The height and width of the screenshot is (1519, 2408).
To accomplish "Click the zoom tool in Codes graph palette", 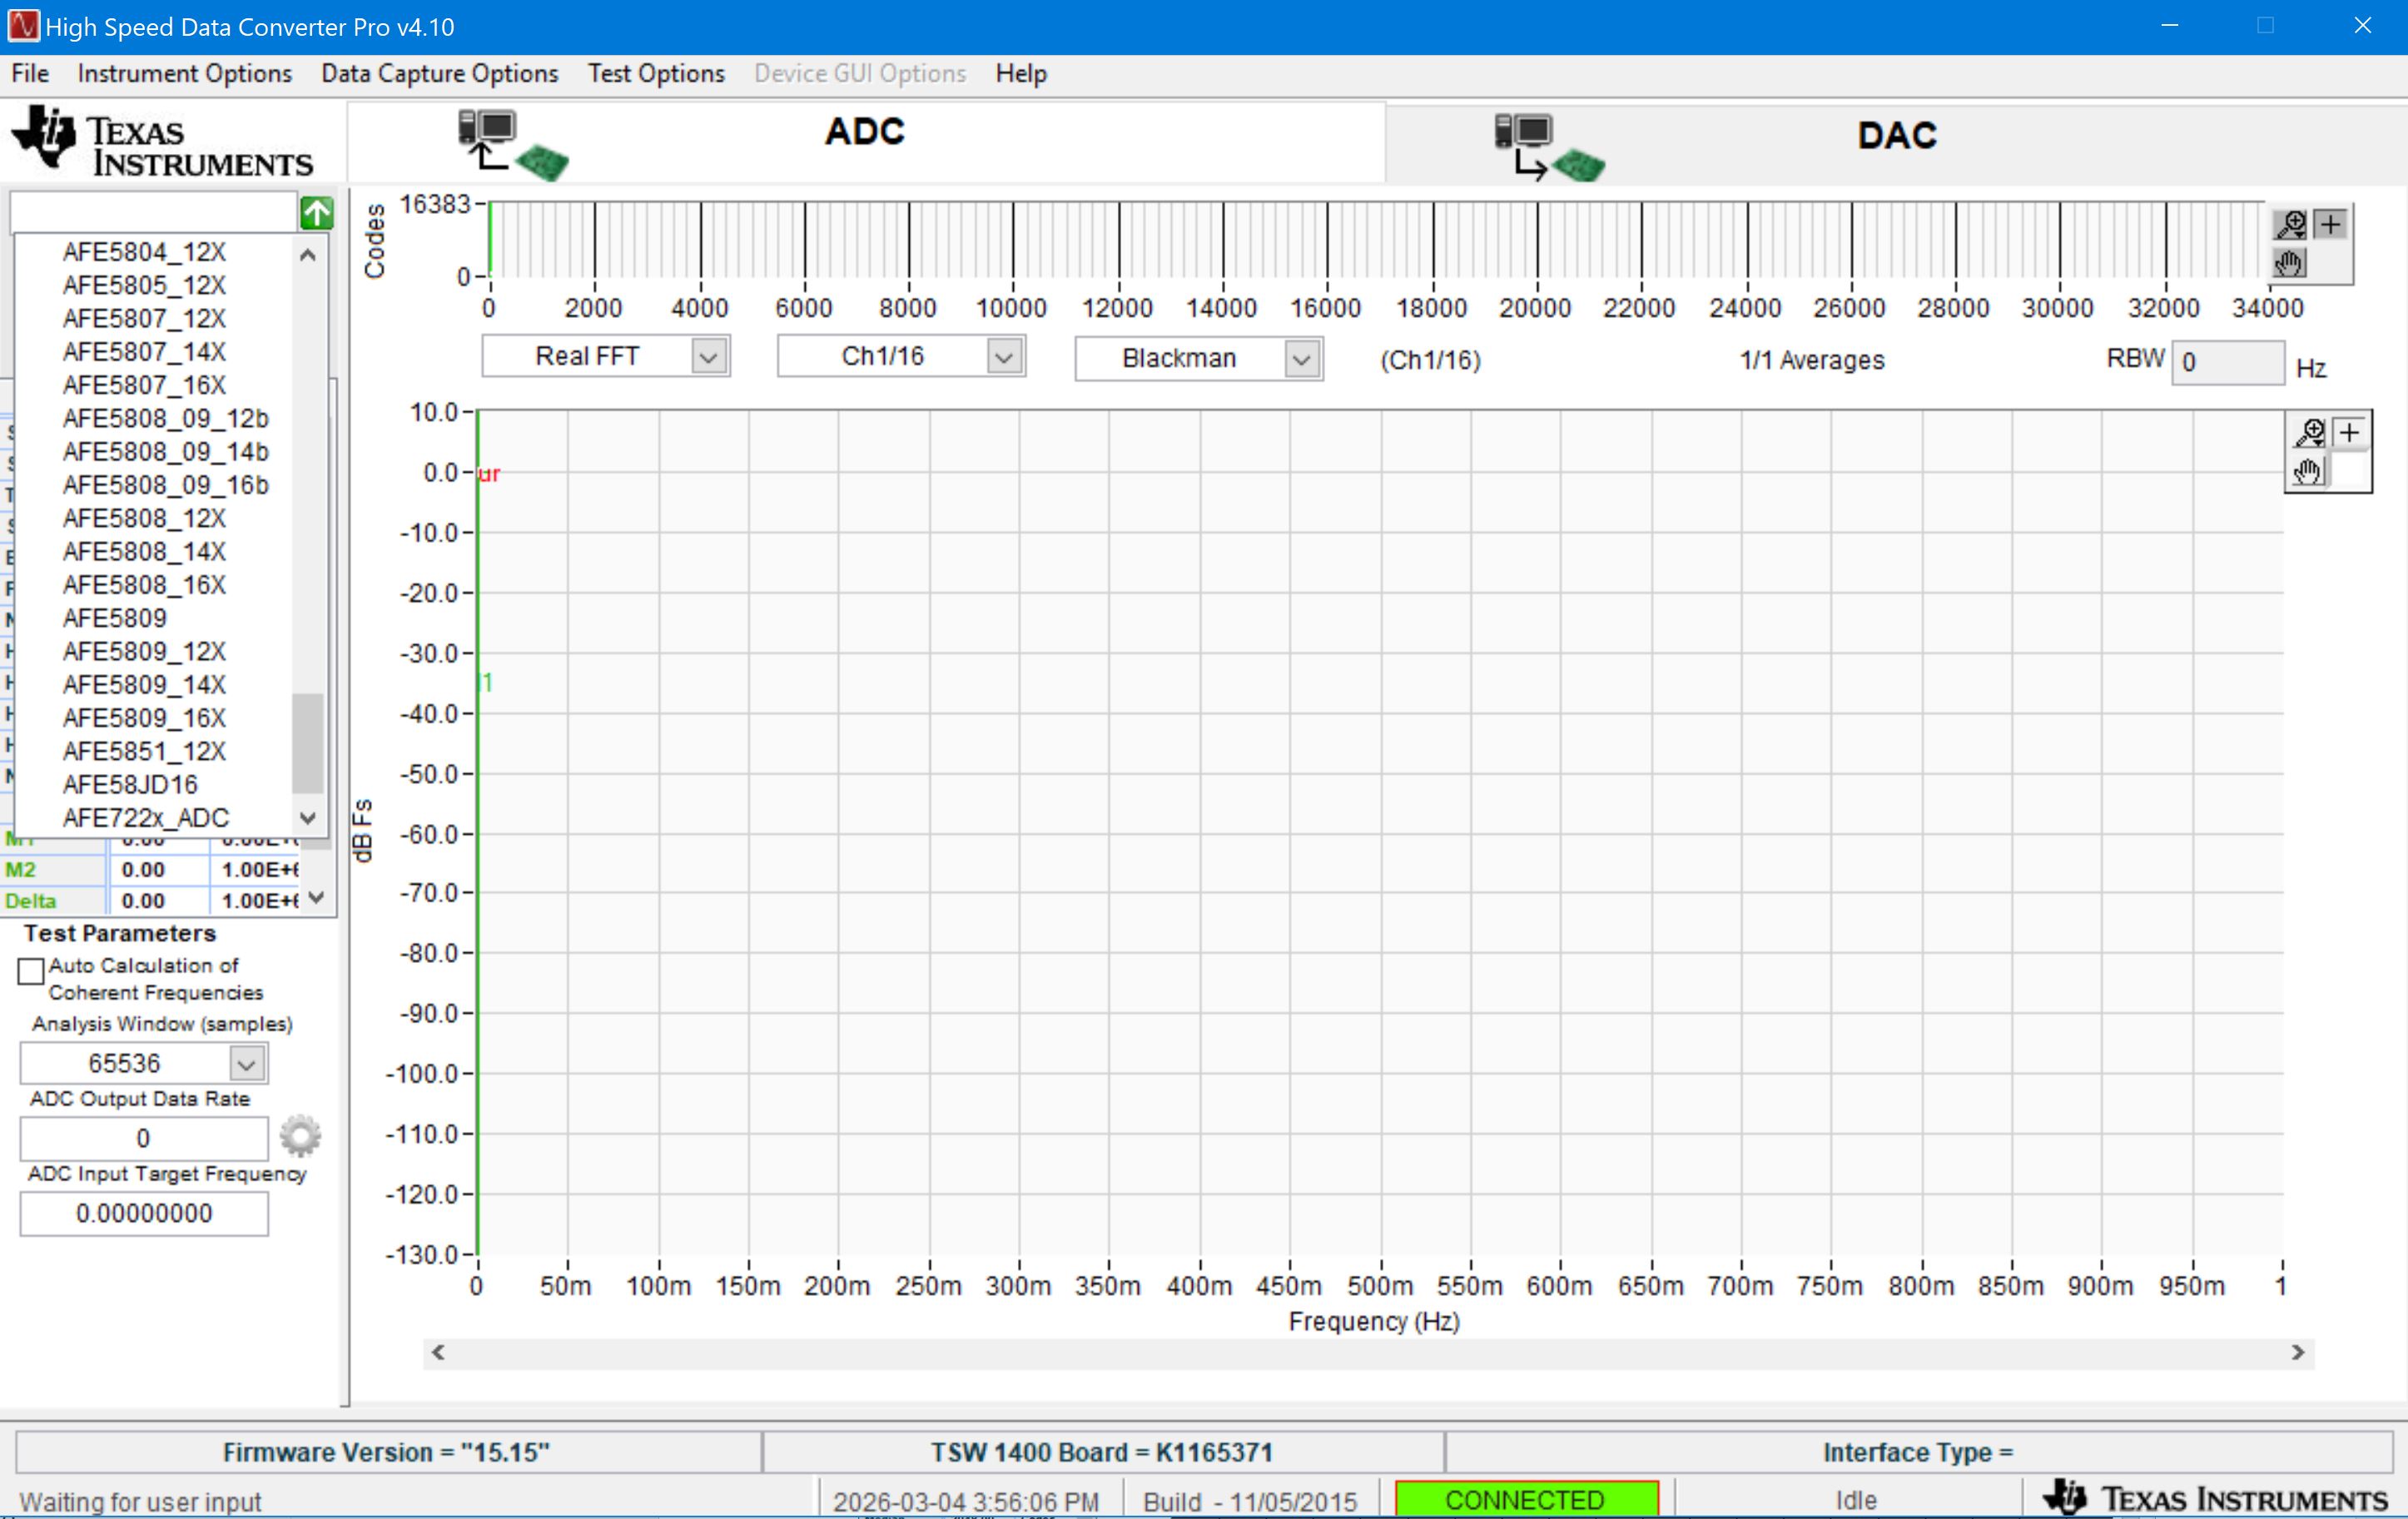I will 2291,224.
